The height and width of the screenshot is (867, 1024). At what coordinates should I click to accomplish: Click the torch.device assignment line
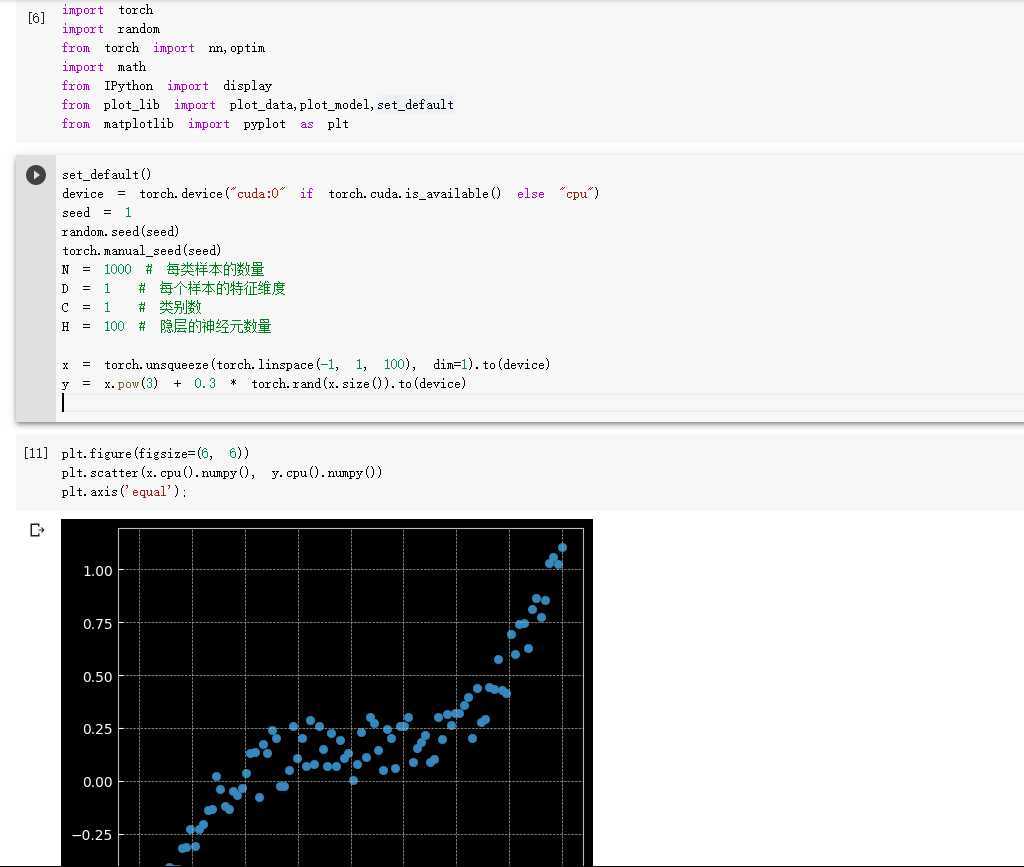330,193
